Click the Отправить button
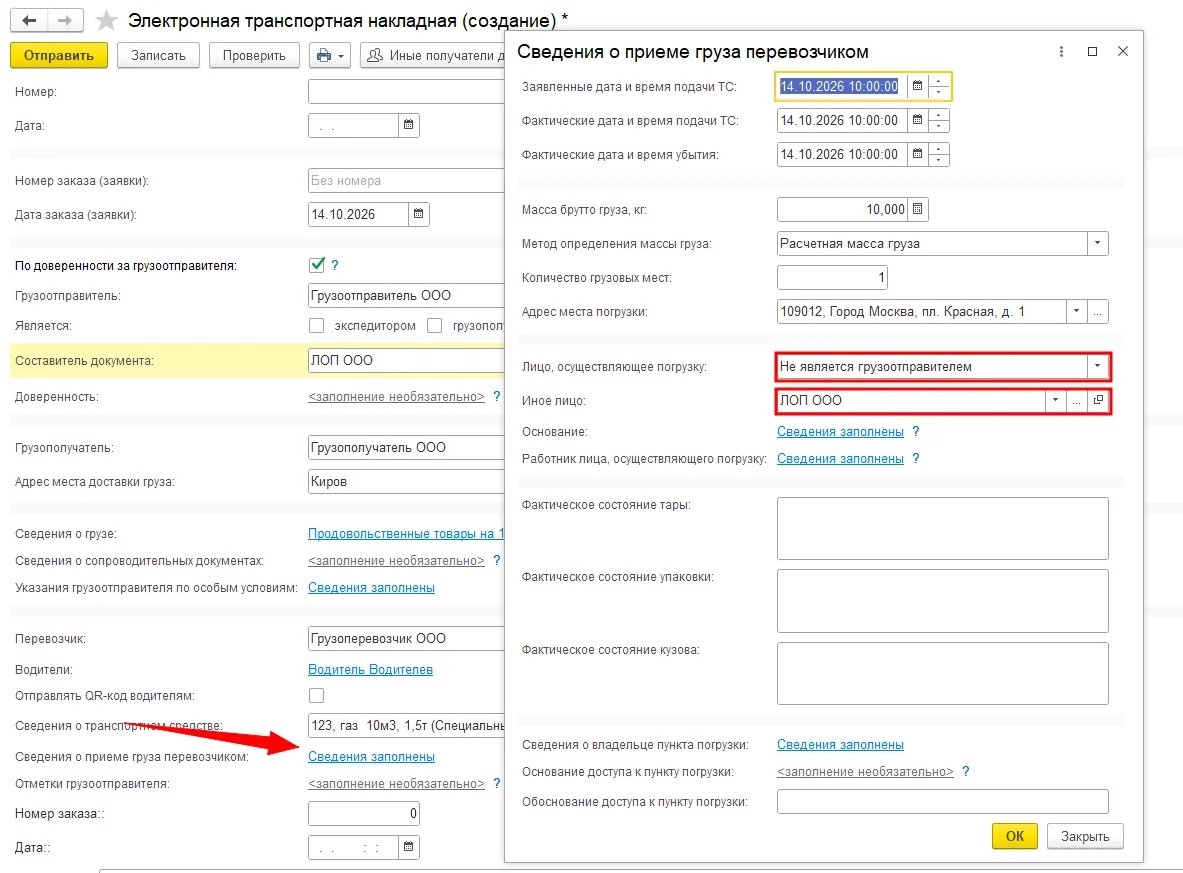This screenshot has width=1183, height=873. [59, 55]
